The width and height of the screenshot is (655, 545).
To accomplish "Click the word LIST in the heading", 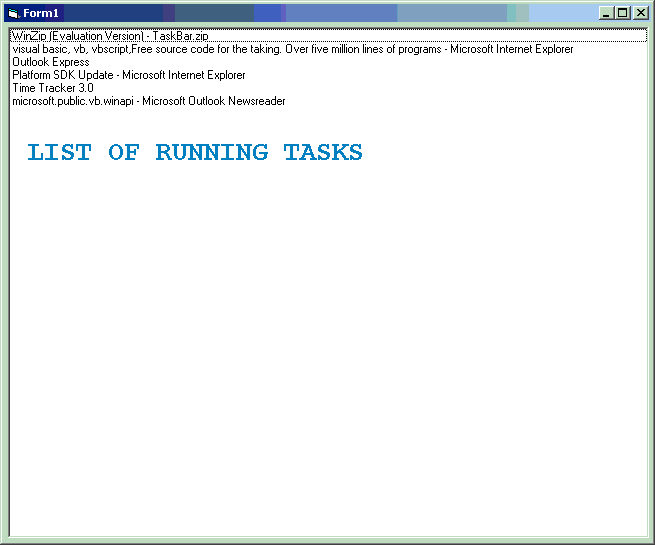I will point(58,153).
